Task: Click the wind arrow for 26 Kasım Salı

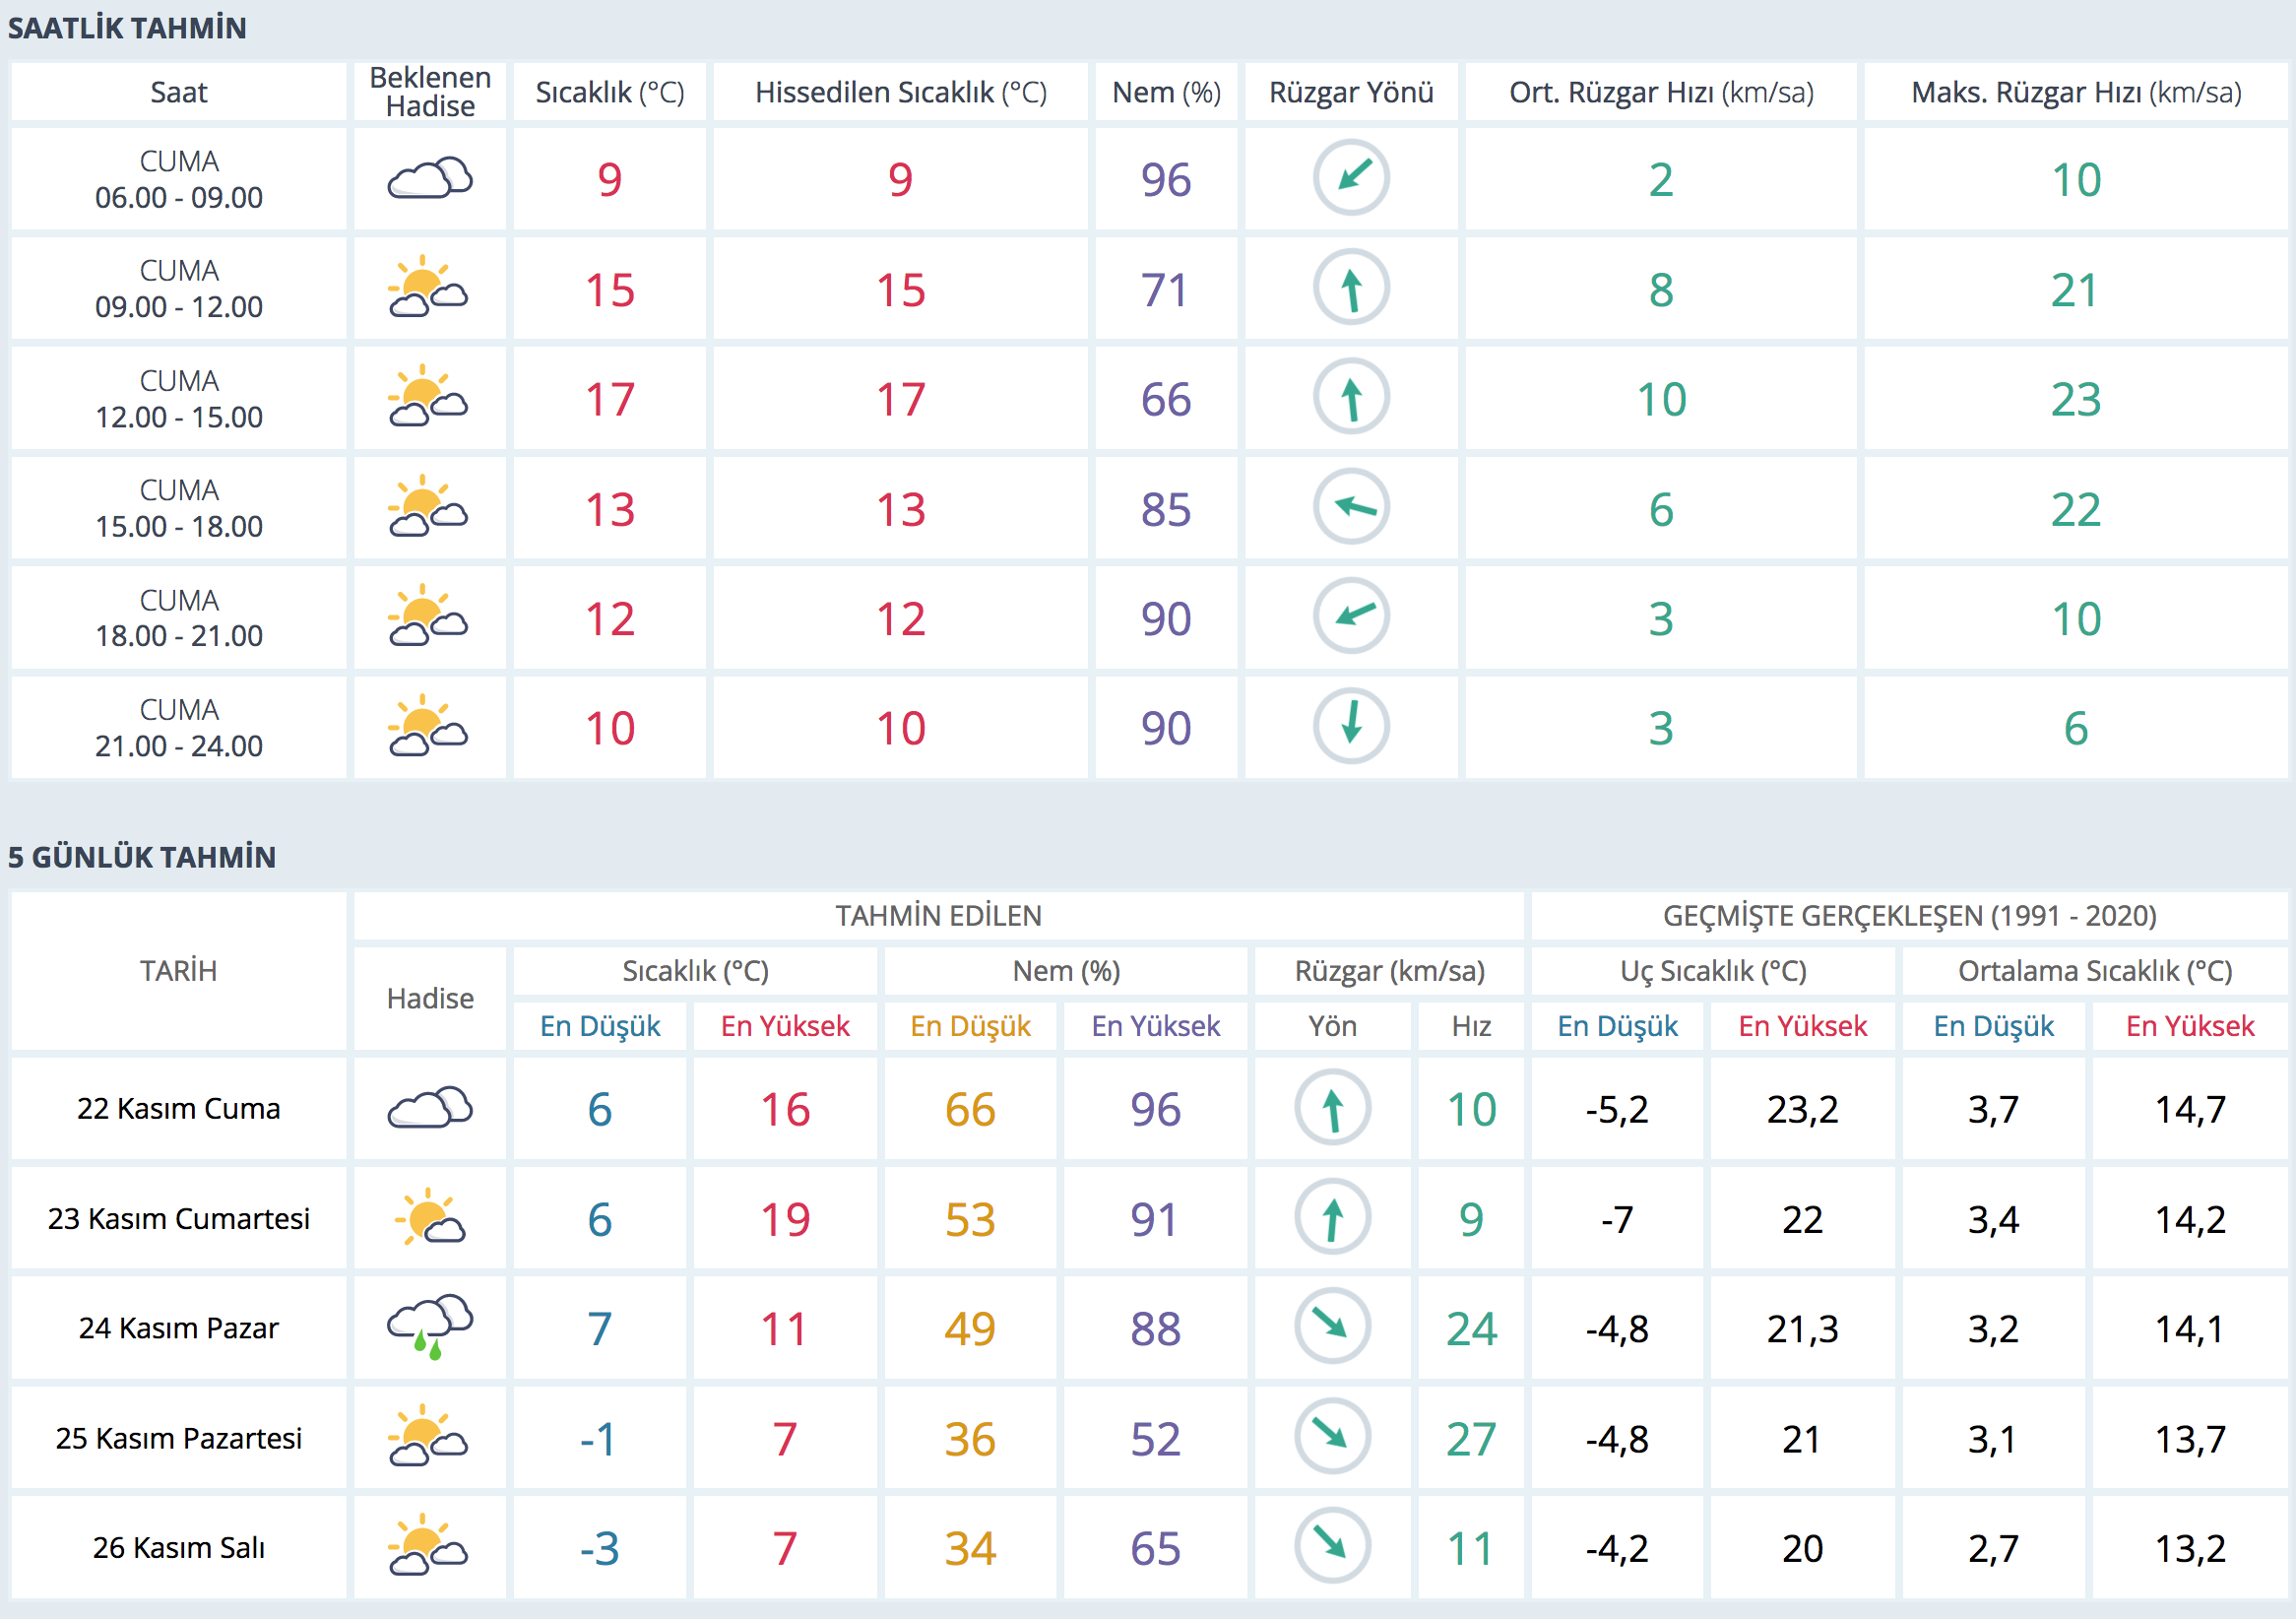Action: [x=1331, y=1546]
